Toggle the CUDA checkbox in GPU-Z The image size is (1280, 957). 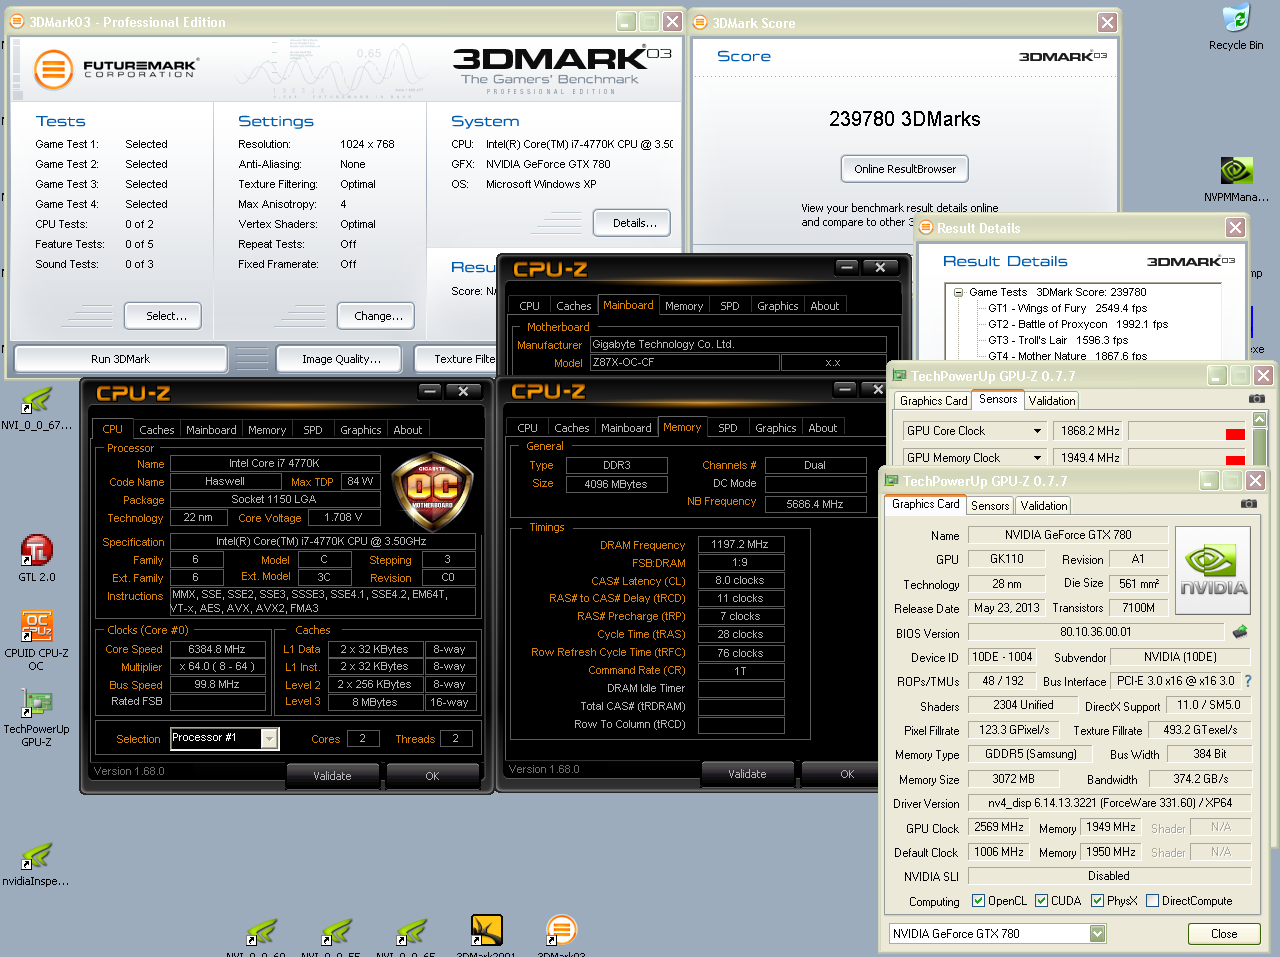(x=1041, y=900)
